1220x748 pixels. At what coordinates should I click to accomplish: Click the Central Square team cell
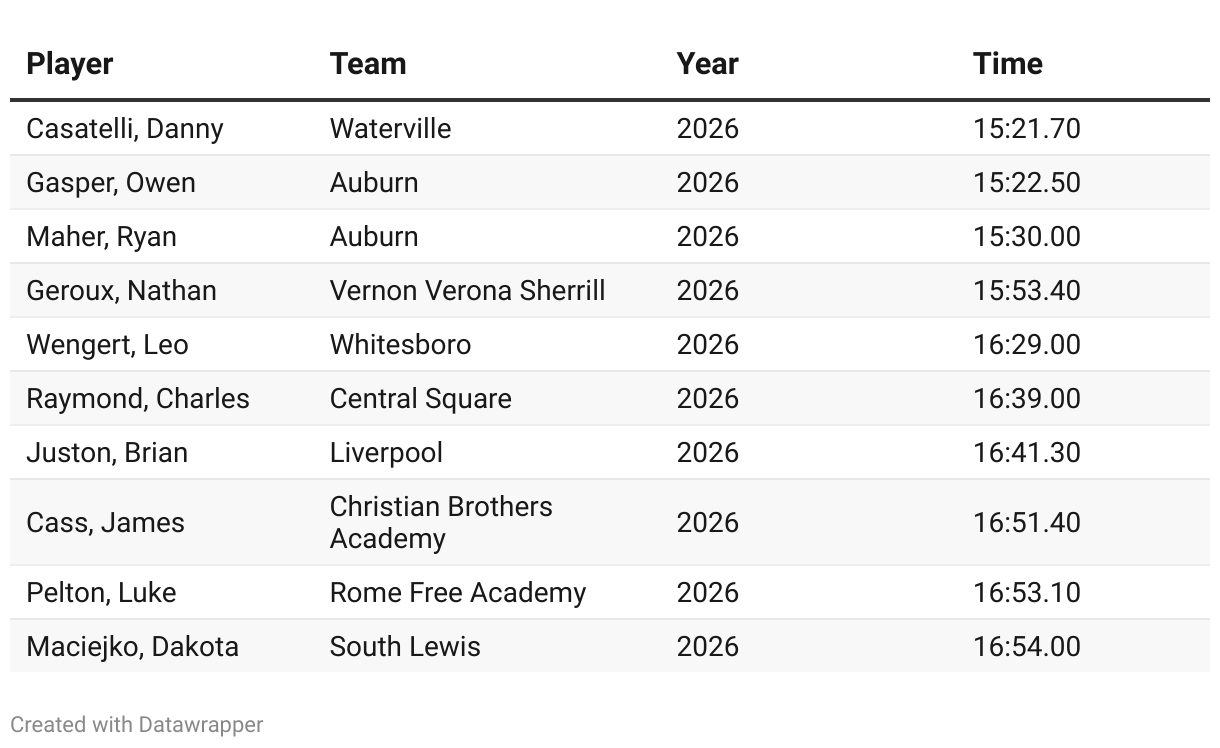pyautogui.click(x=420, y=399)
